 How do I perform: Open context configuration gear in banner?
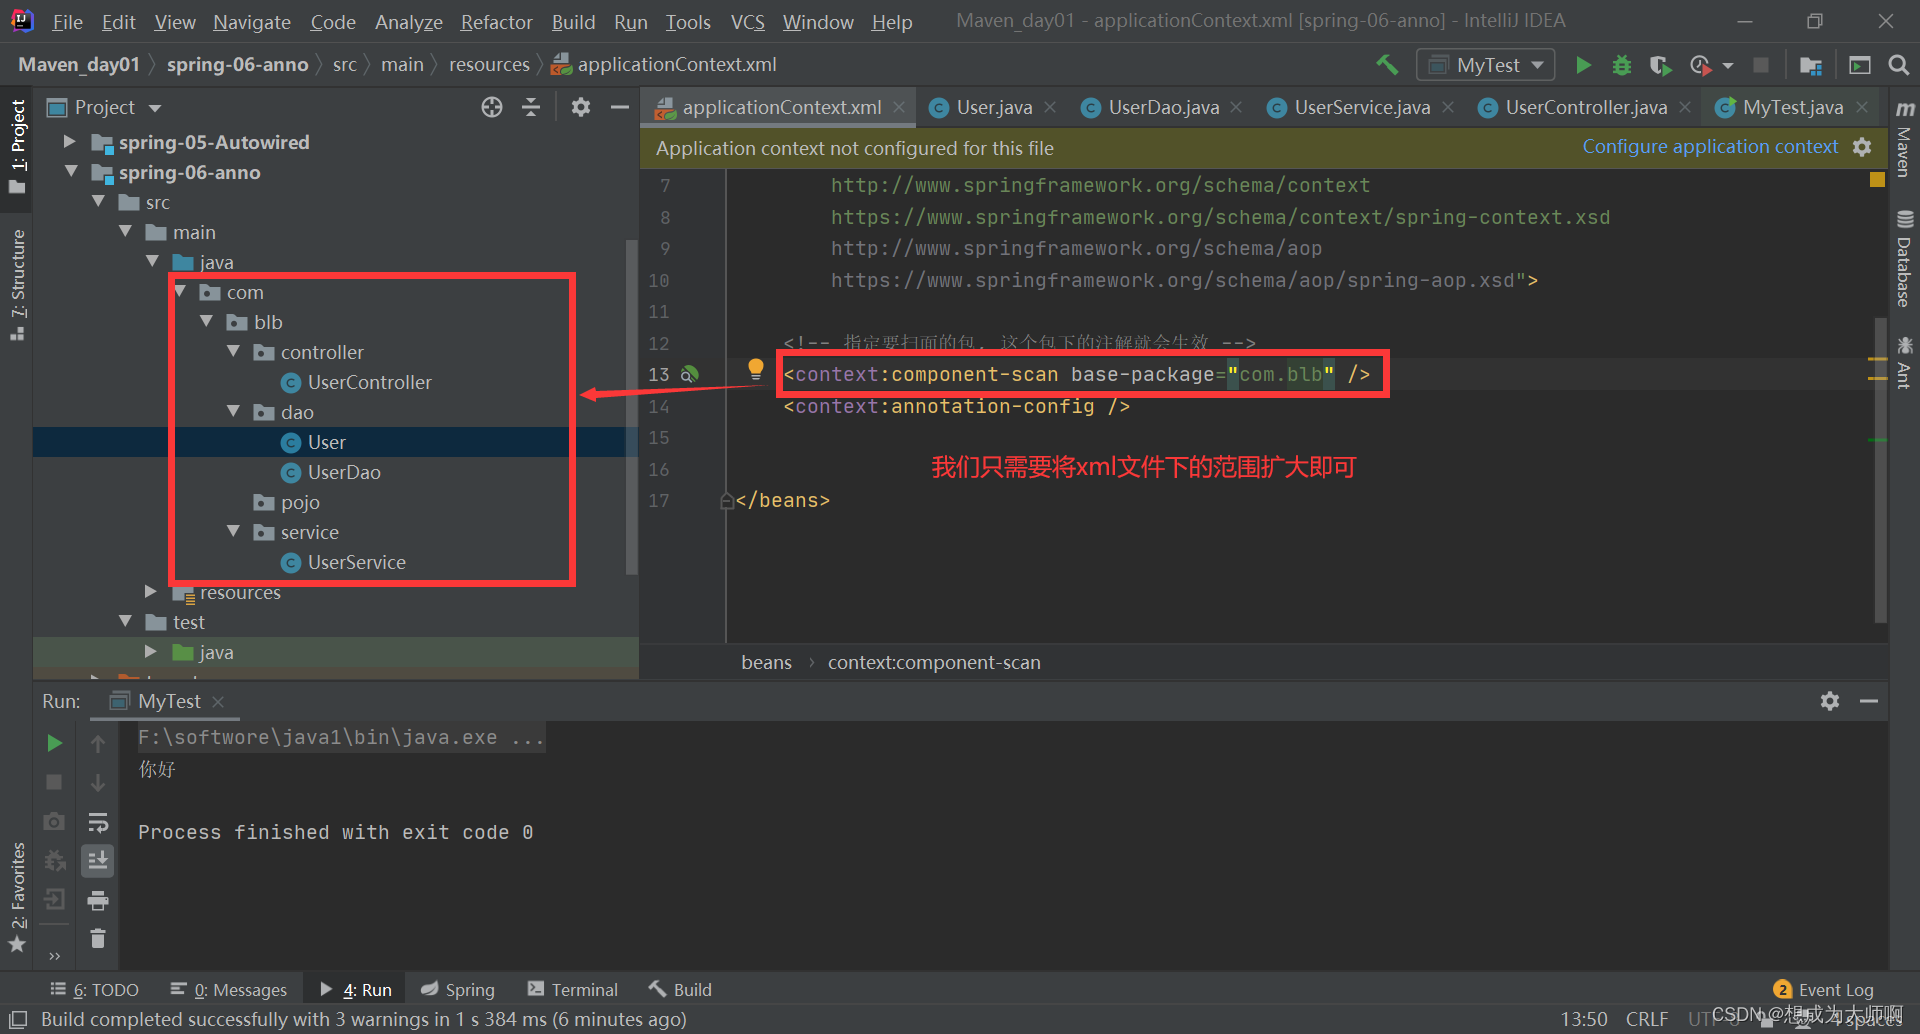coord(1862,147)
